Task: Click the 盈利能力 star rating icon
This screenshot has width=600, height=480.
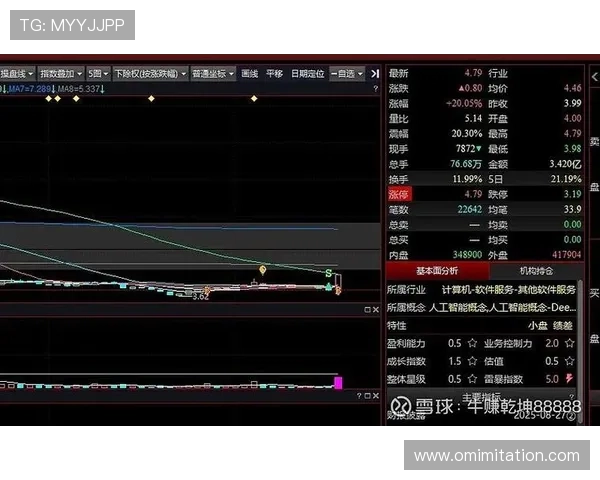Action: coord(469,343)
